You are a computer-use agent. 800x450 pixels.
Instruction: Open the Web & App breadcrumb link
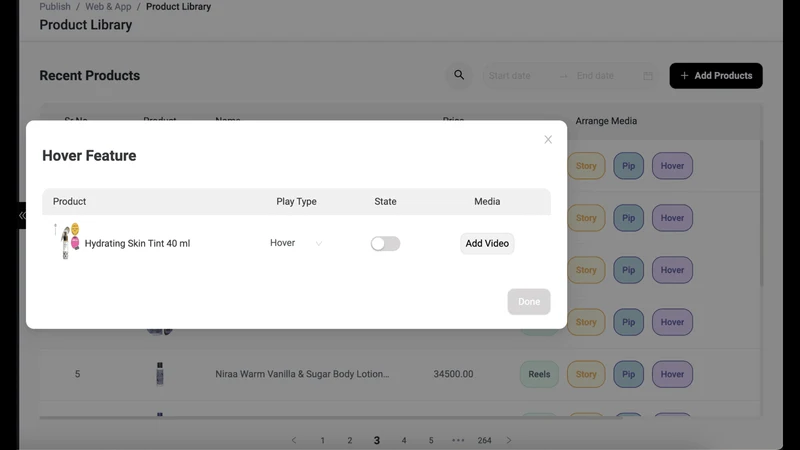click(108, 7)
